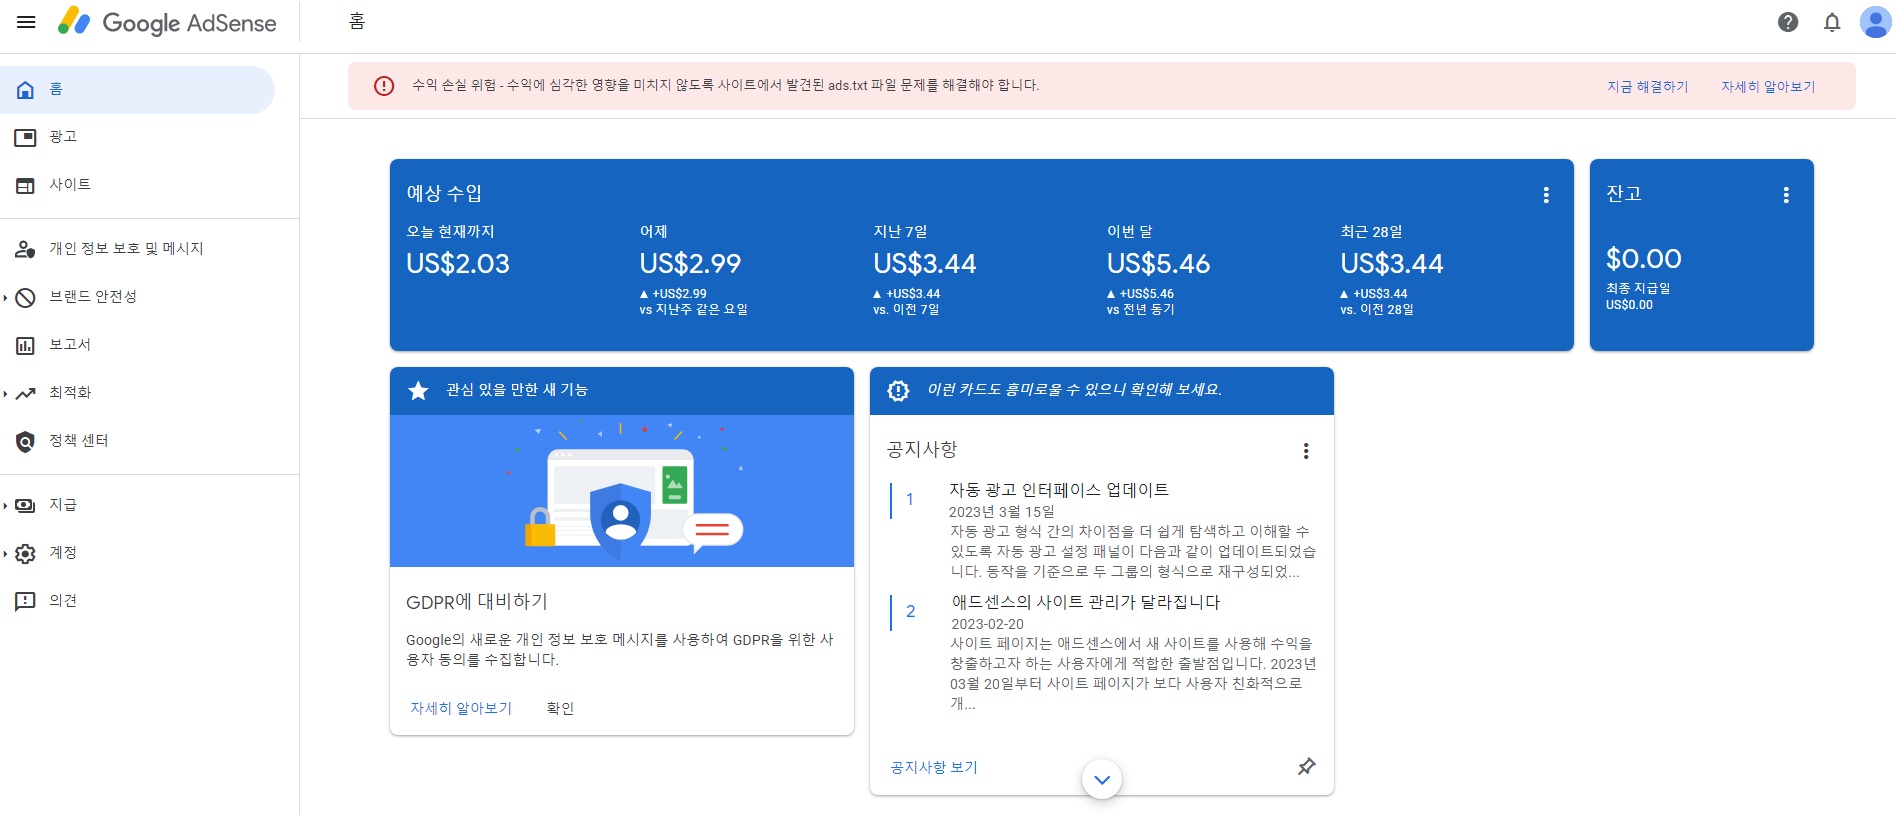Click 자세히 알아보기 on the GDPR card
Screen dimensions: 1896x815
[461, 708]
